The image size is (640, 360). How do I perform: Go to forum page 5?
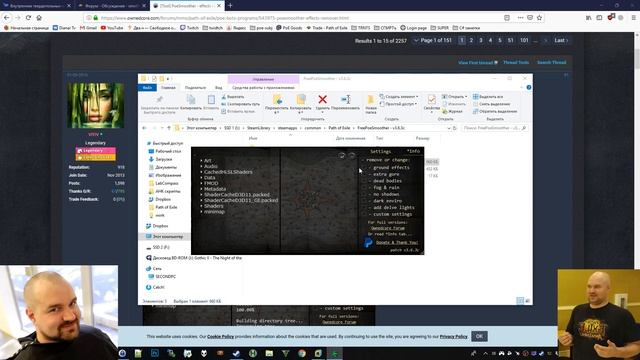click(500, 40)
